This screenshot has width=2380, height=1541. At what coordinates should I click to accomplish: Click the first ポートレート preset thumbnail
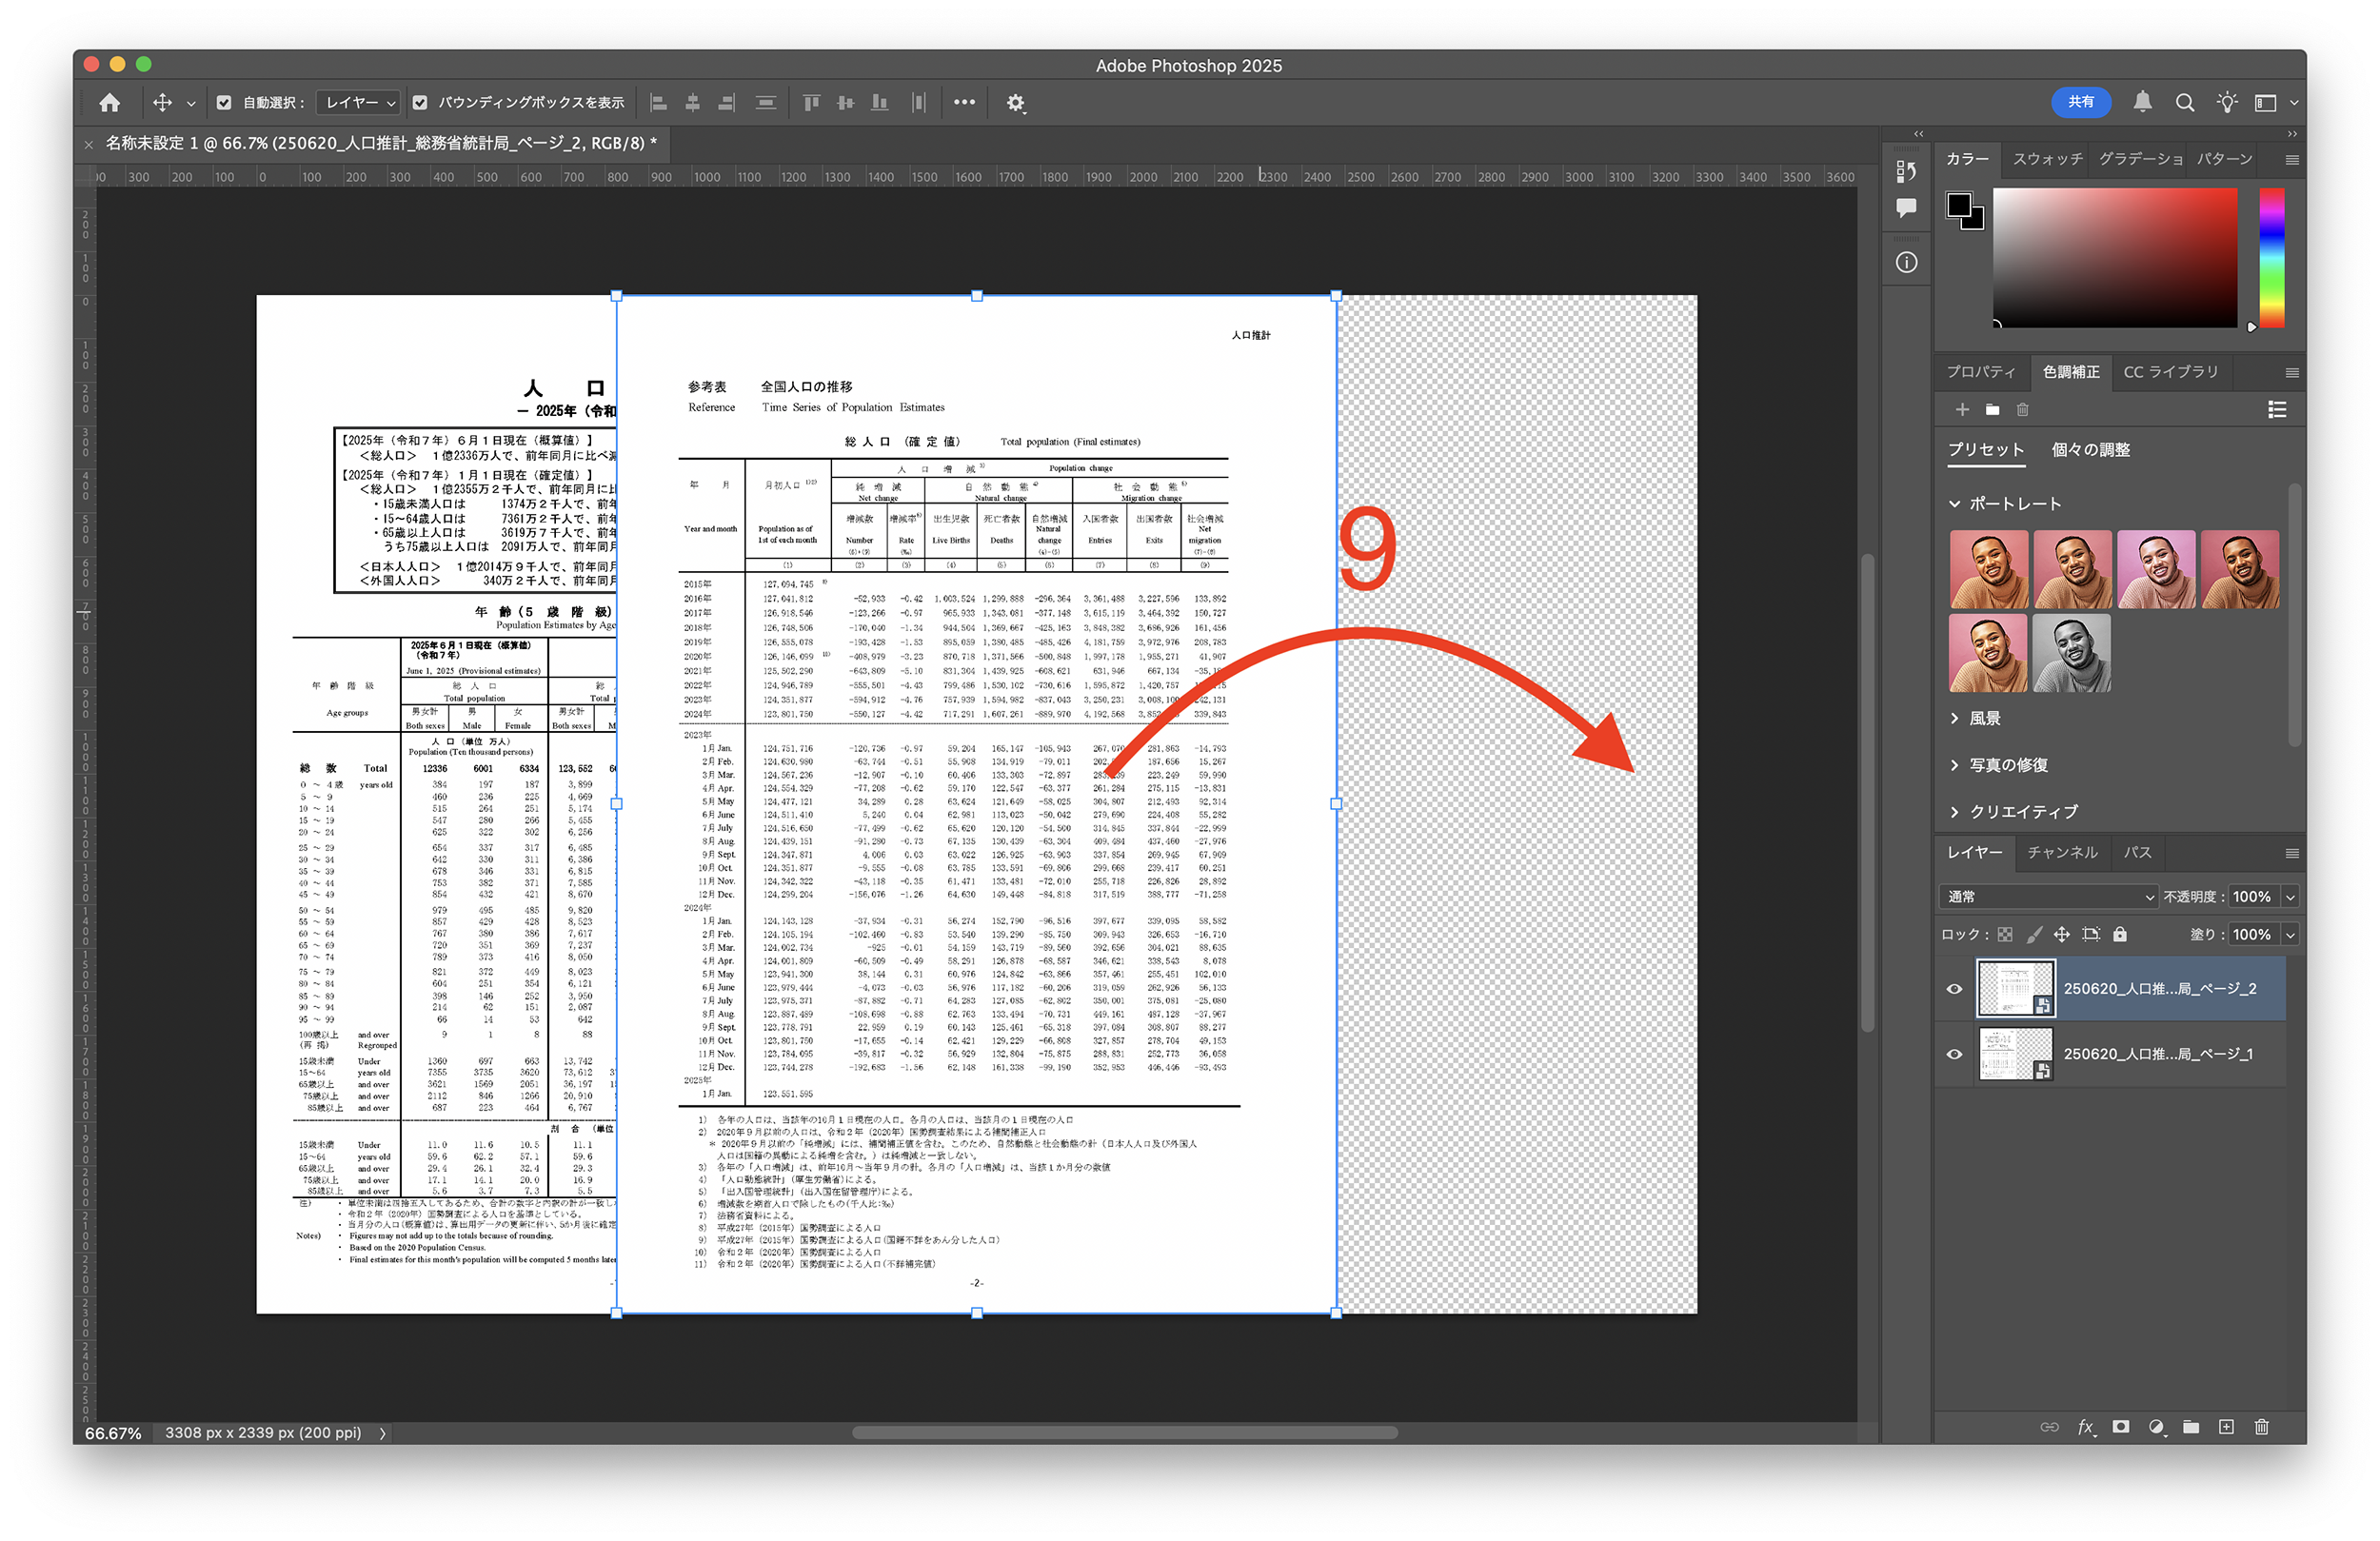coord(1988,569)
